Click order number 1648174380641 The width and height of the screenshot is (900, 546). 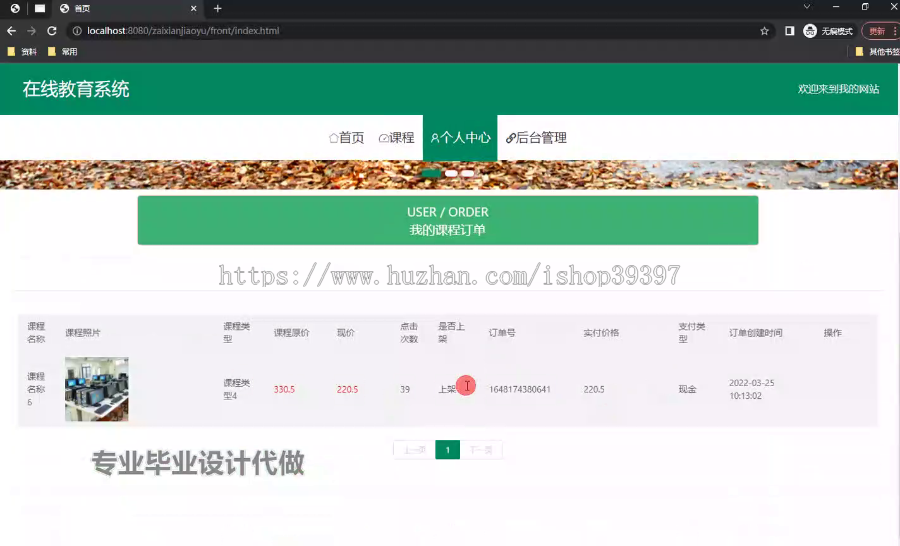click(520, 389)
